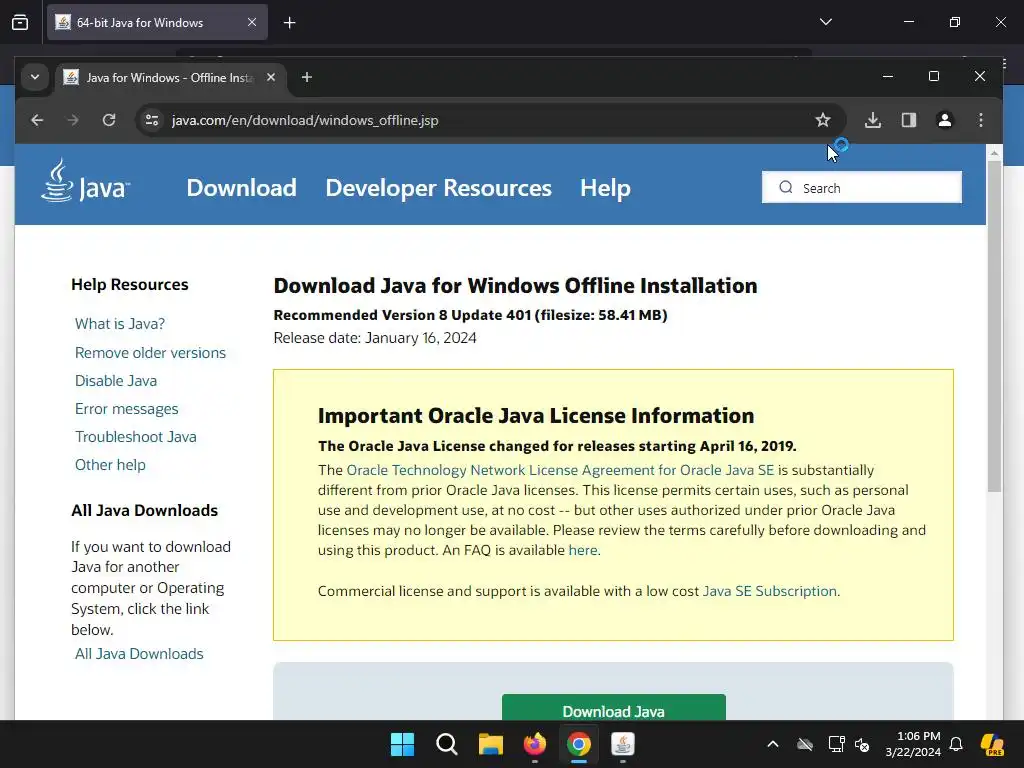Click the green Download Java button

click(614, 709)
